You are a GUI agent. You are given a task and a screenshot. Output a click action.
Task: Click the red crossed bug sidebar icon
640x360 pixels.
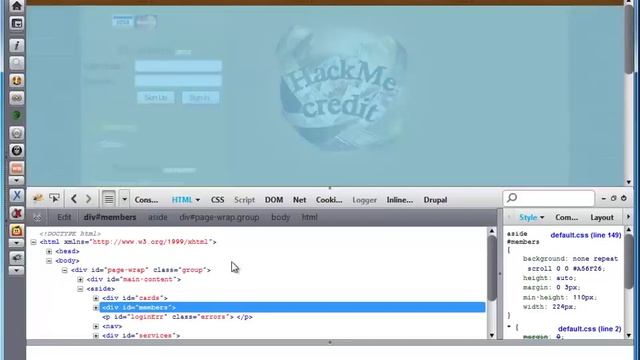pyautogui.click(x=16, y=213)
